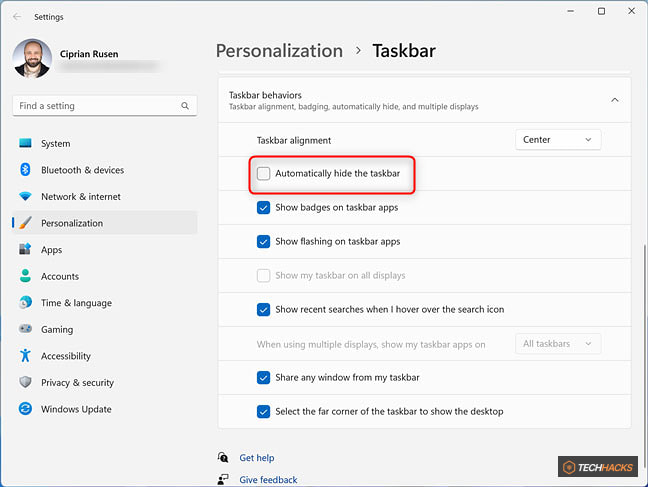Click the user profile picture
This screenshot has height=487, width=648.
point(32,59)
